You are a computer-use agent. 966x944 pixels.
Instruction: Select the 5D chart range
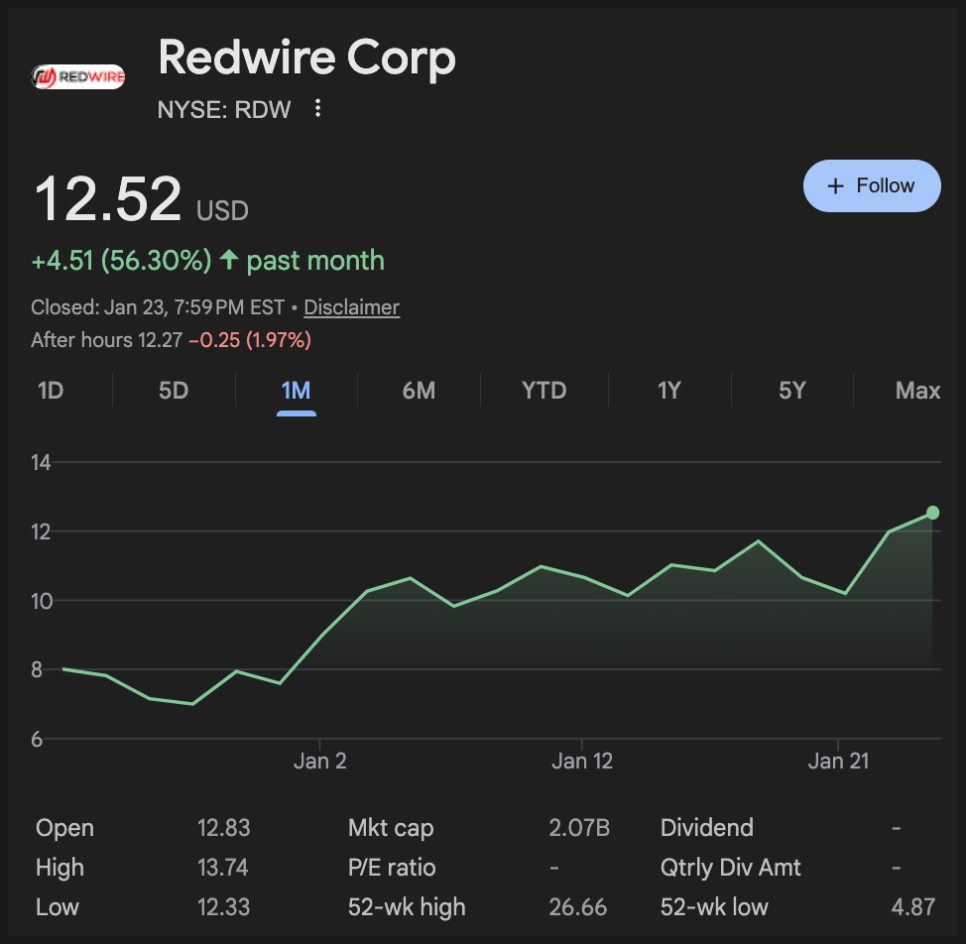click(173, 391)
